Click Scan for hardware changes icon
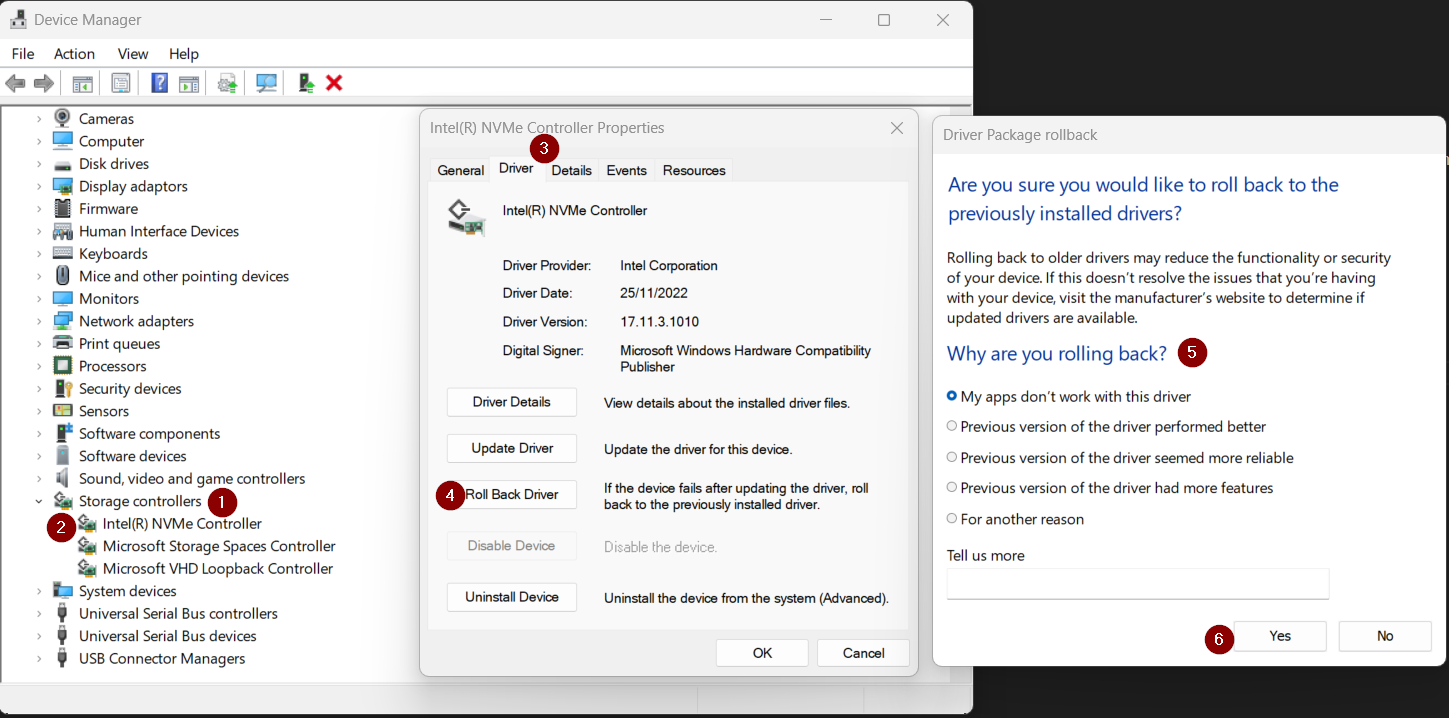 tap(266, 83)
